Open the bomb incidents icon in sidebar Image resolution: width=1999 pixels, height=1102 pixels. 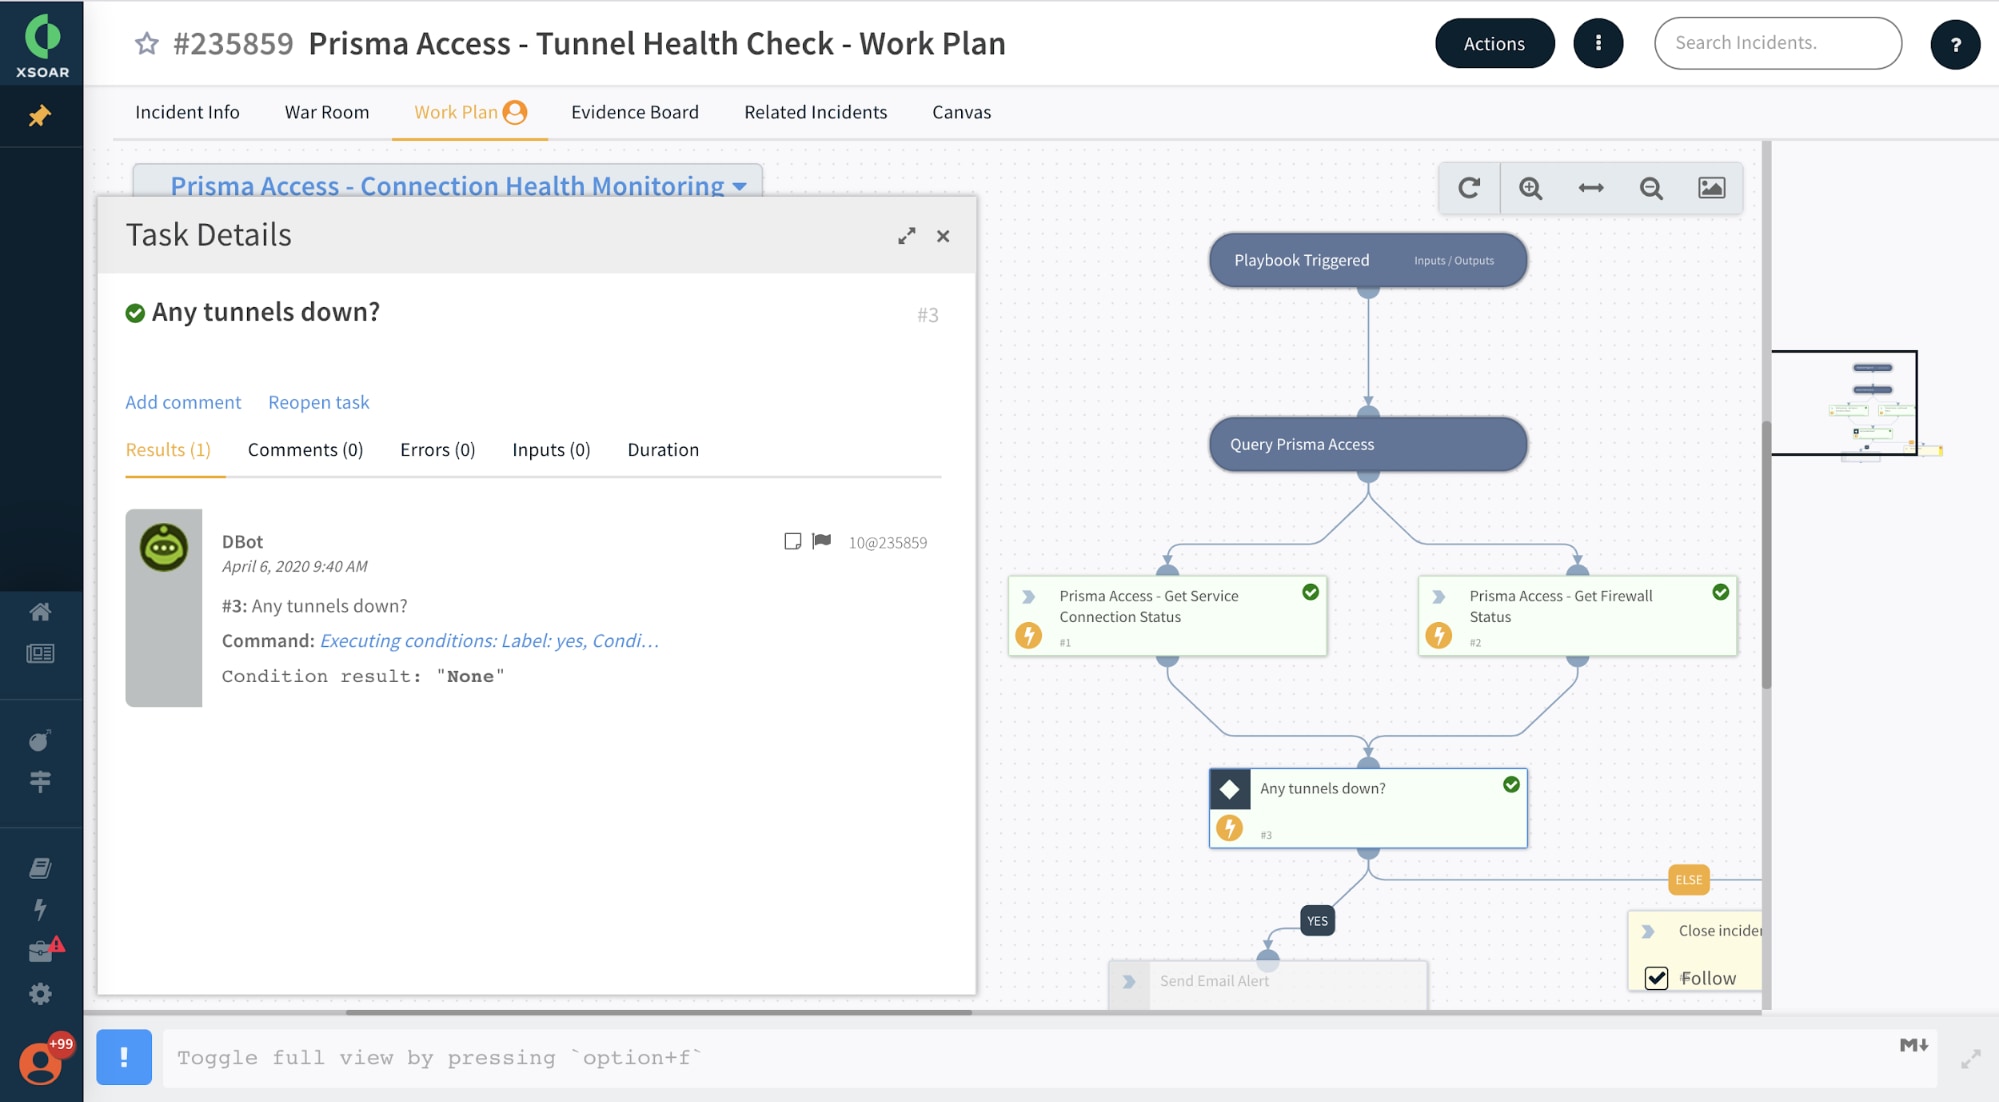(x=40, y=740)
